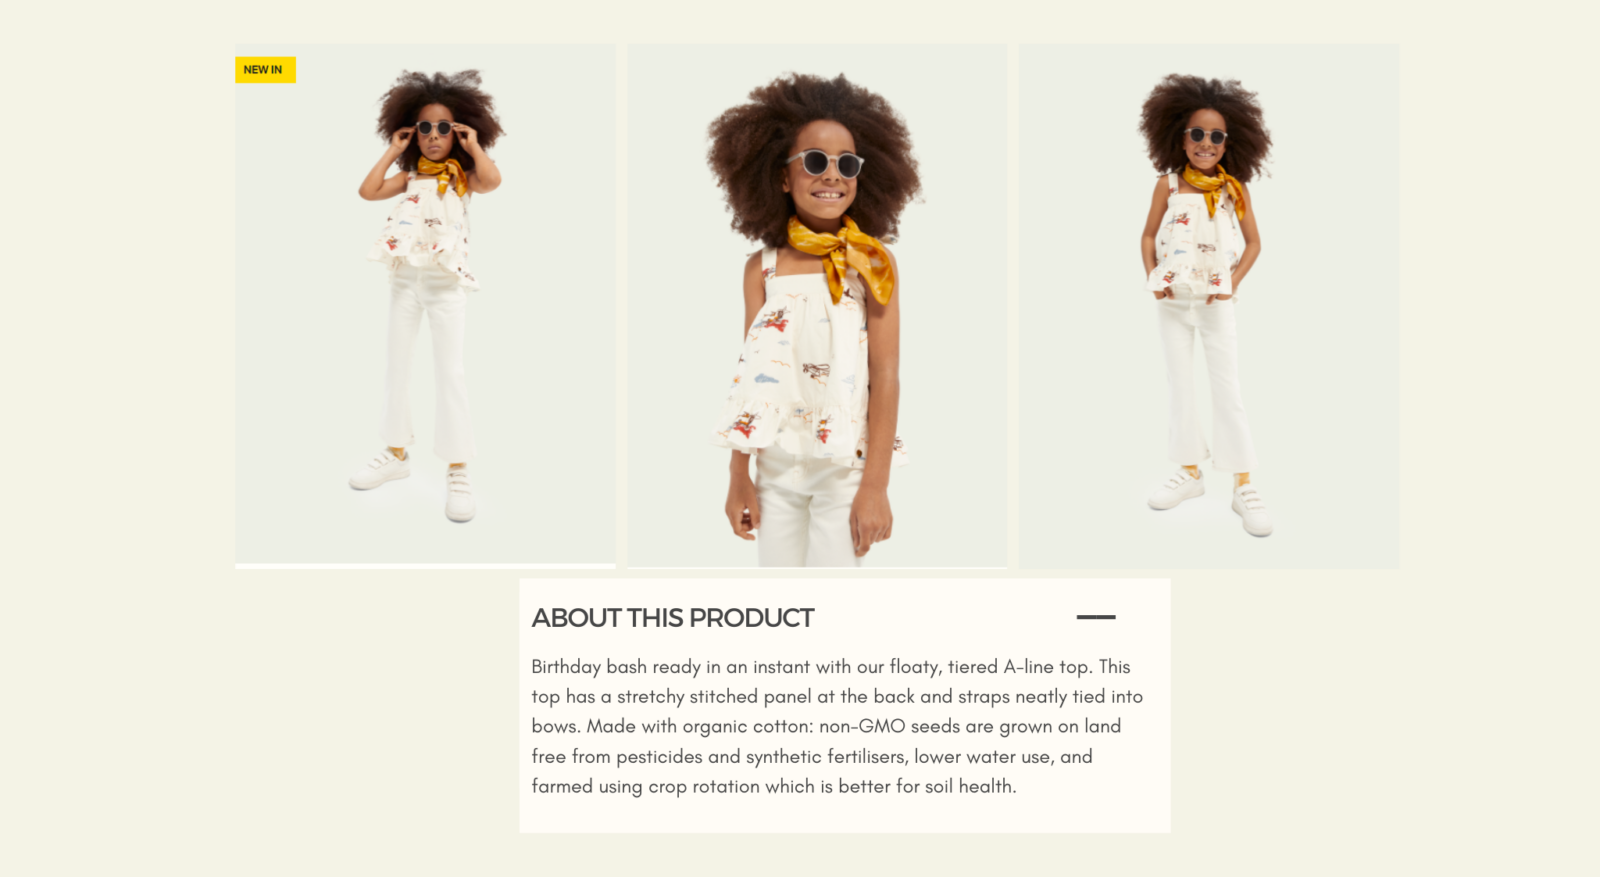
Task: Open third photo with hands in pockets
Action: click(x=1209, y=306)
